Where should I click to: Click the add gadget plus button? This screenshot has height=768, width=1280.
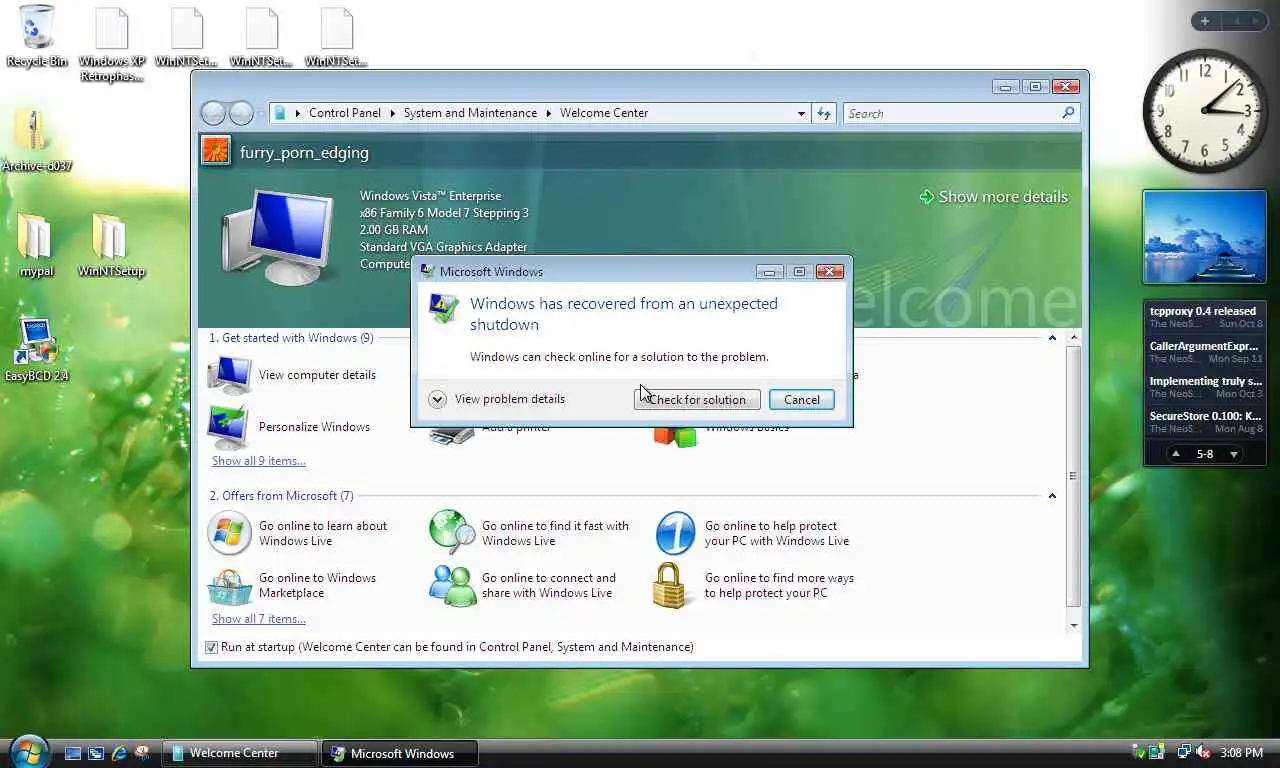click(1205, 21)
